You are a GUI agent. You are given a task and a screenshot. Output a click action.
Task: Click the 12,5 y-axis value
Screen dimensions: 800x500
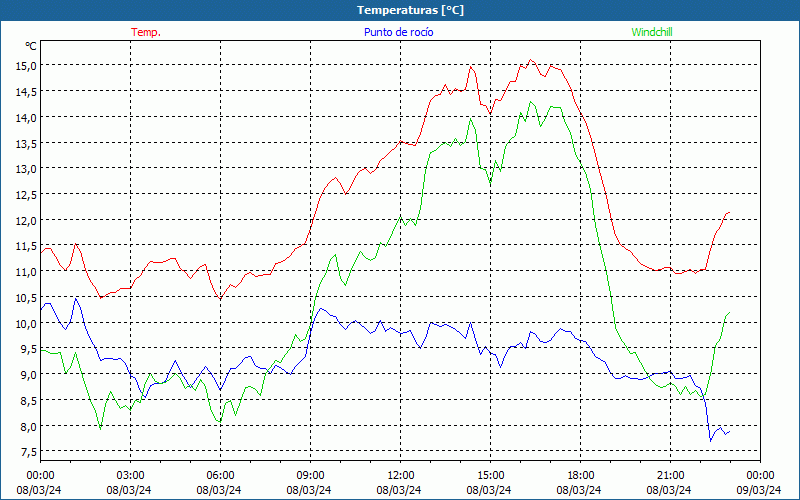coord(26,195)
